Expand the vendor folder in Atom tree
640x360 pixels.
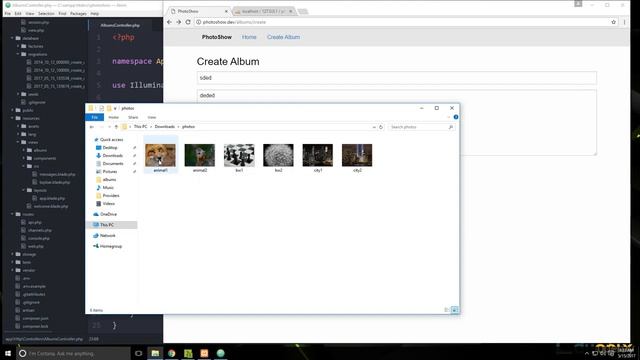coord(13,270)
